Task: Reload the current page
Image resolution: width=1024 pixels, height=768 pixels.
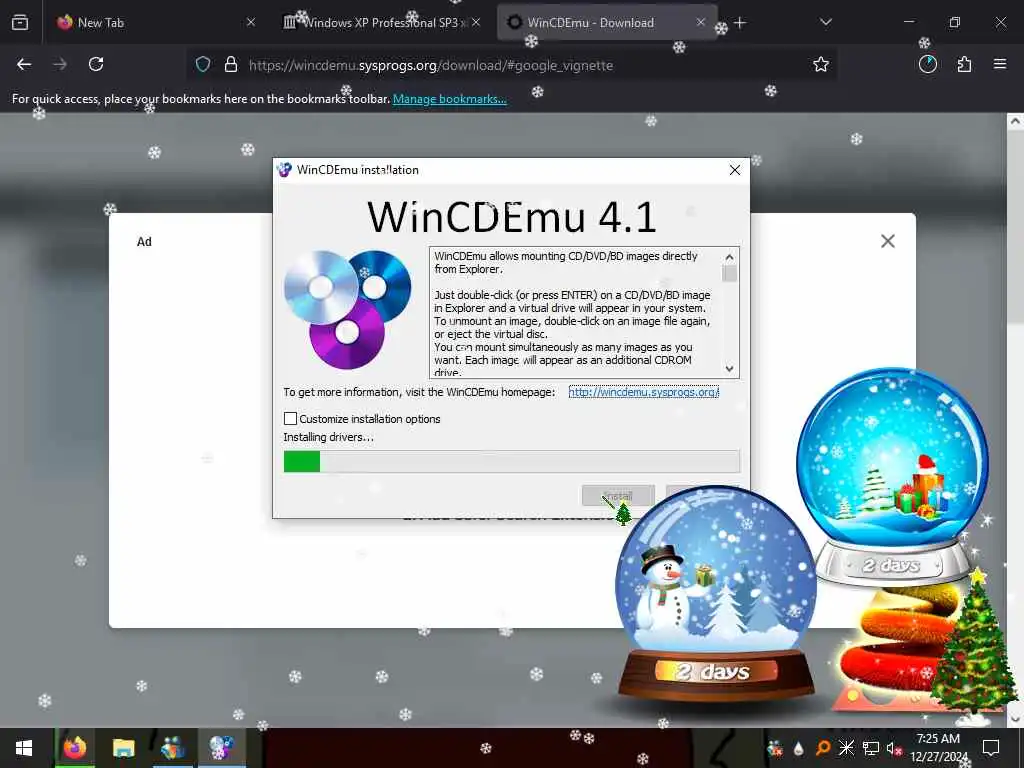Action: 96,64
